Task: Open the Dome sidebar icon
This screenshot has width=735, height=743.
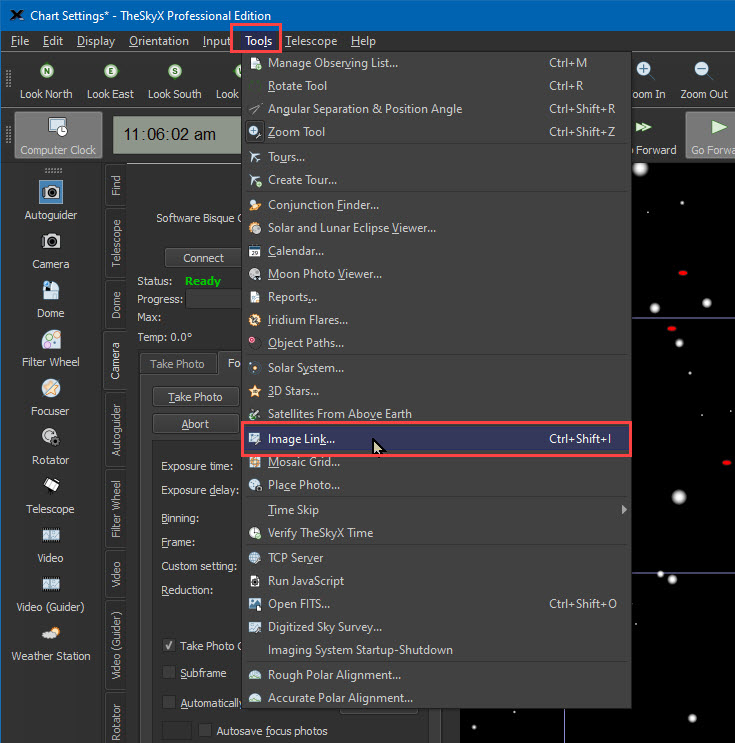Action: point(51,290)
